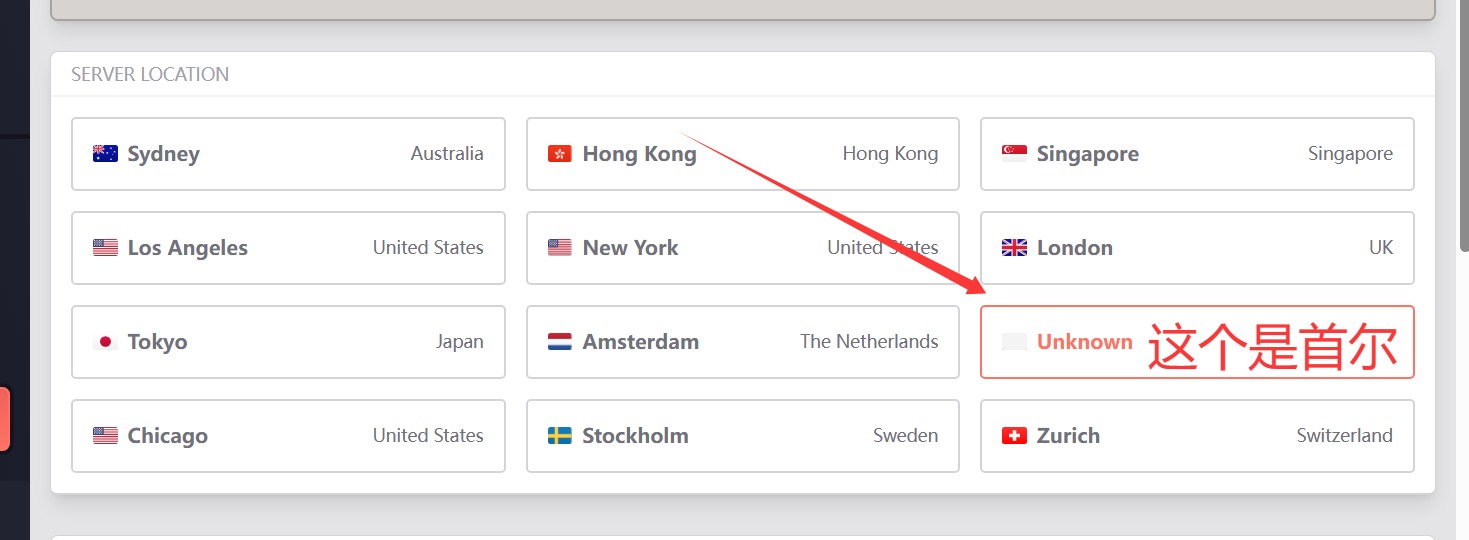Screen dimensions: 1469x540
Task: Choose Stockholm, Sweden server location
Action: point(742,436)
